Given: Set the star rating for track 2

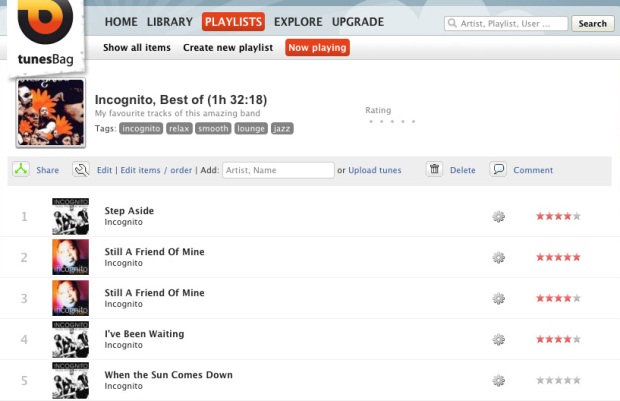Looking at the screenshot, I should pos(558,257).
